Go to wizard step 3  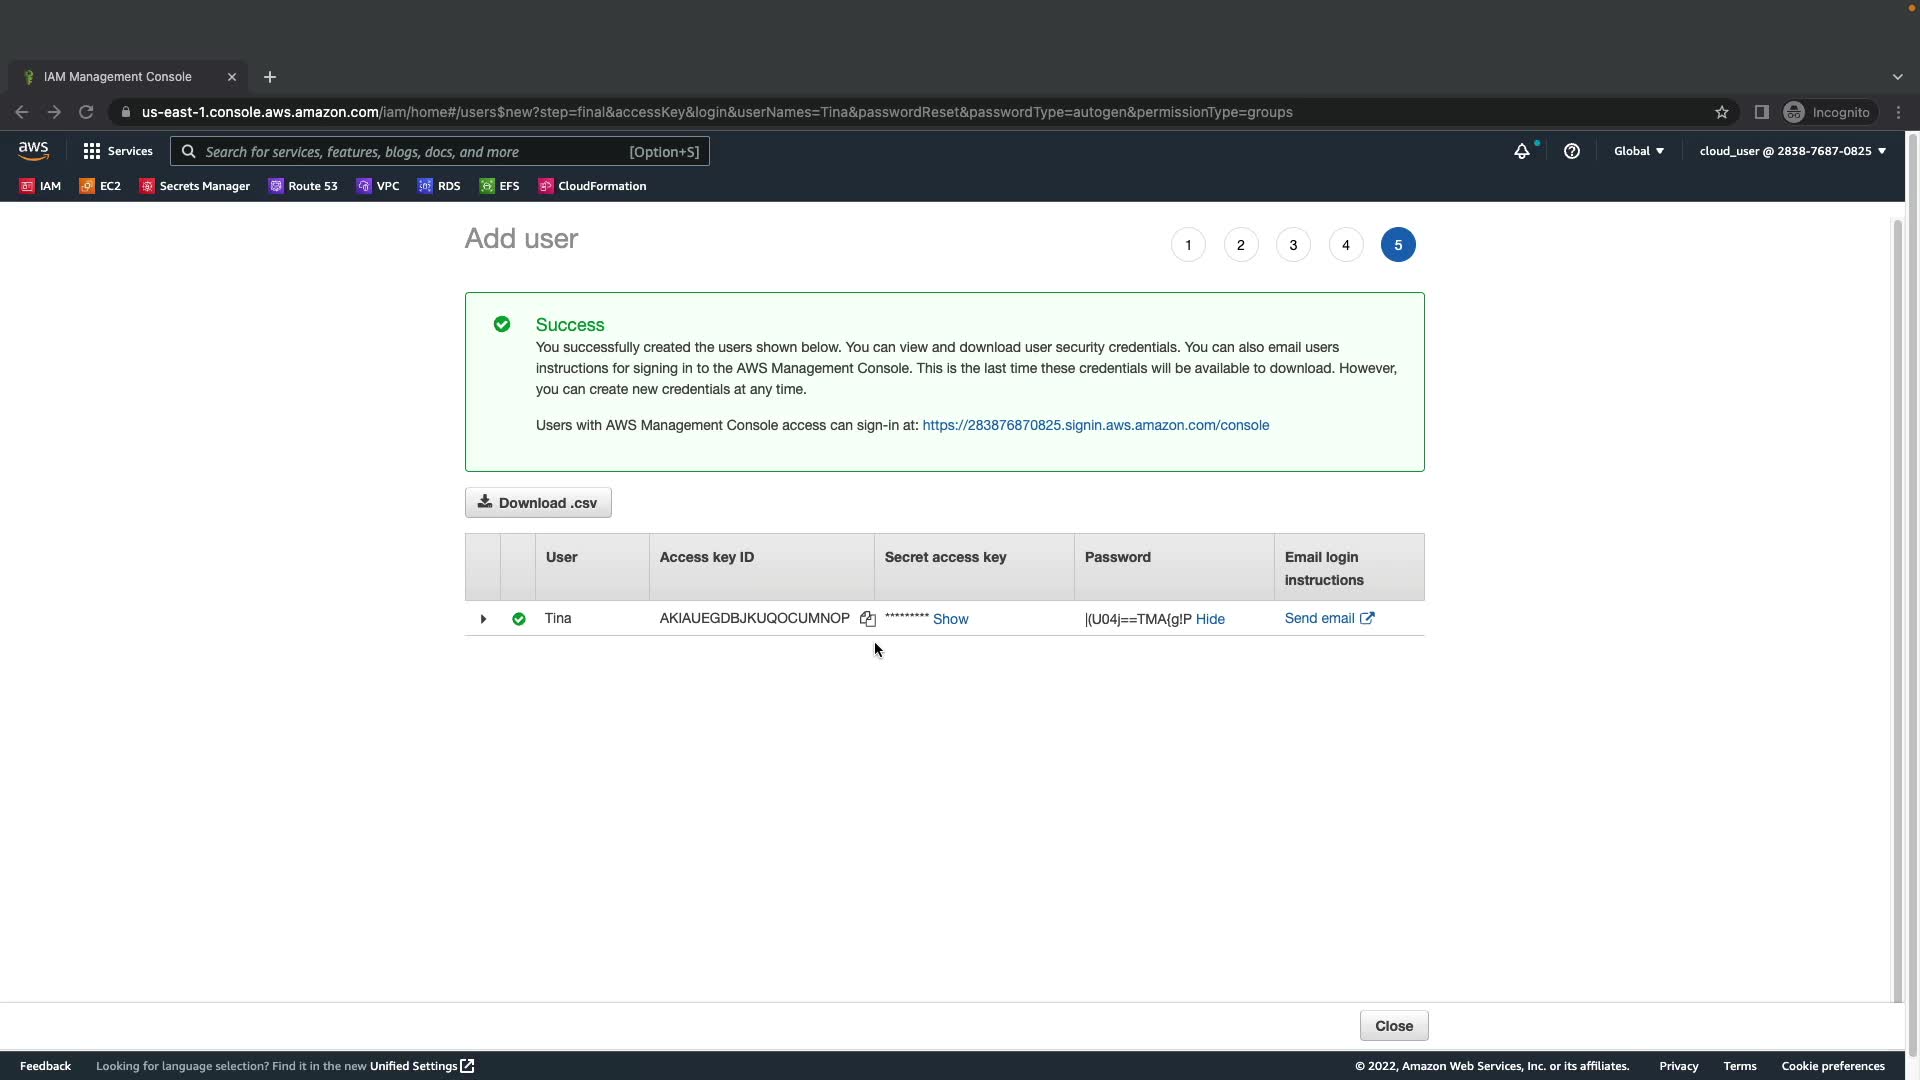pyautogui.click(x=1293, y=245)
